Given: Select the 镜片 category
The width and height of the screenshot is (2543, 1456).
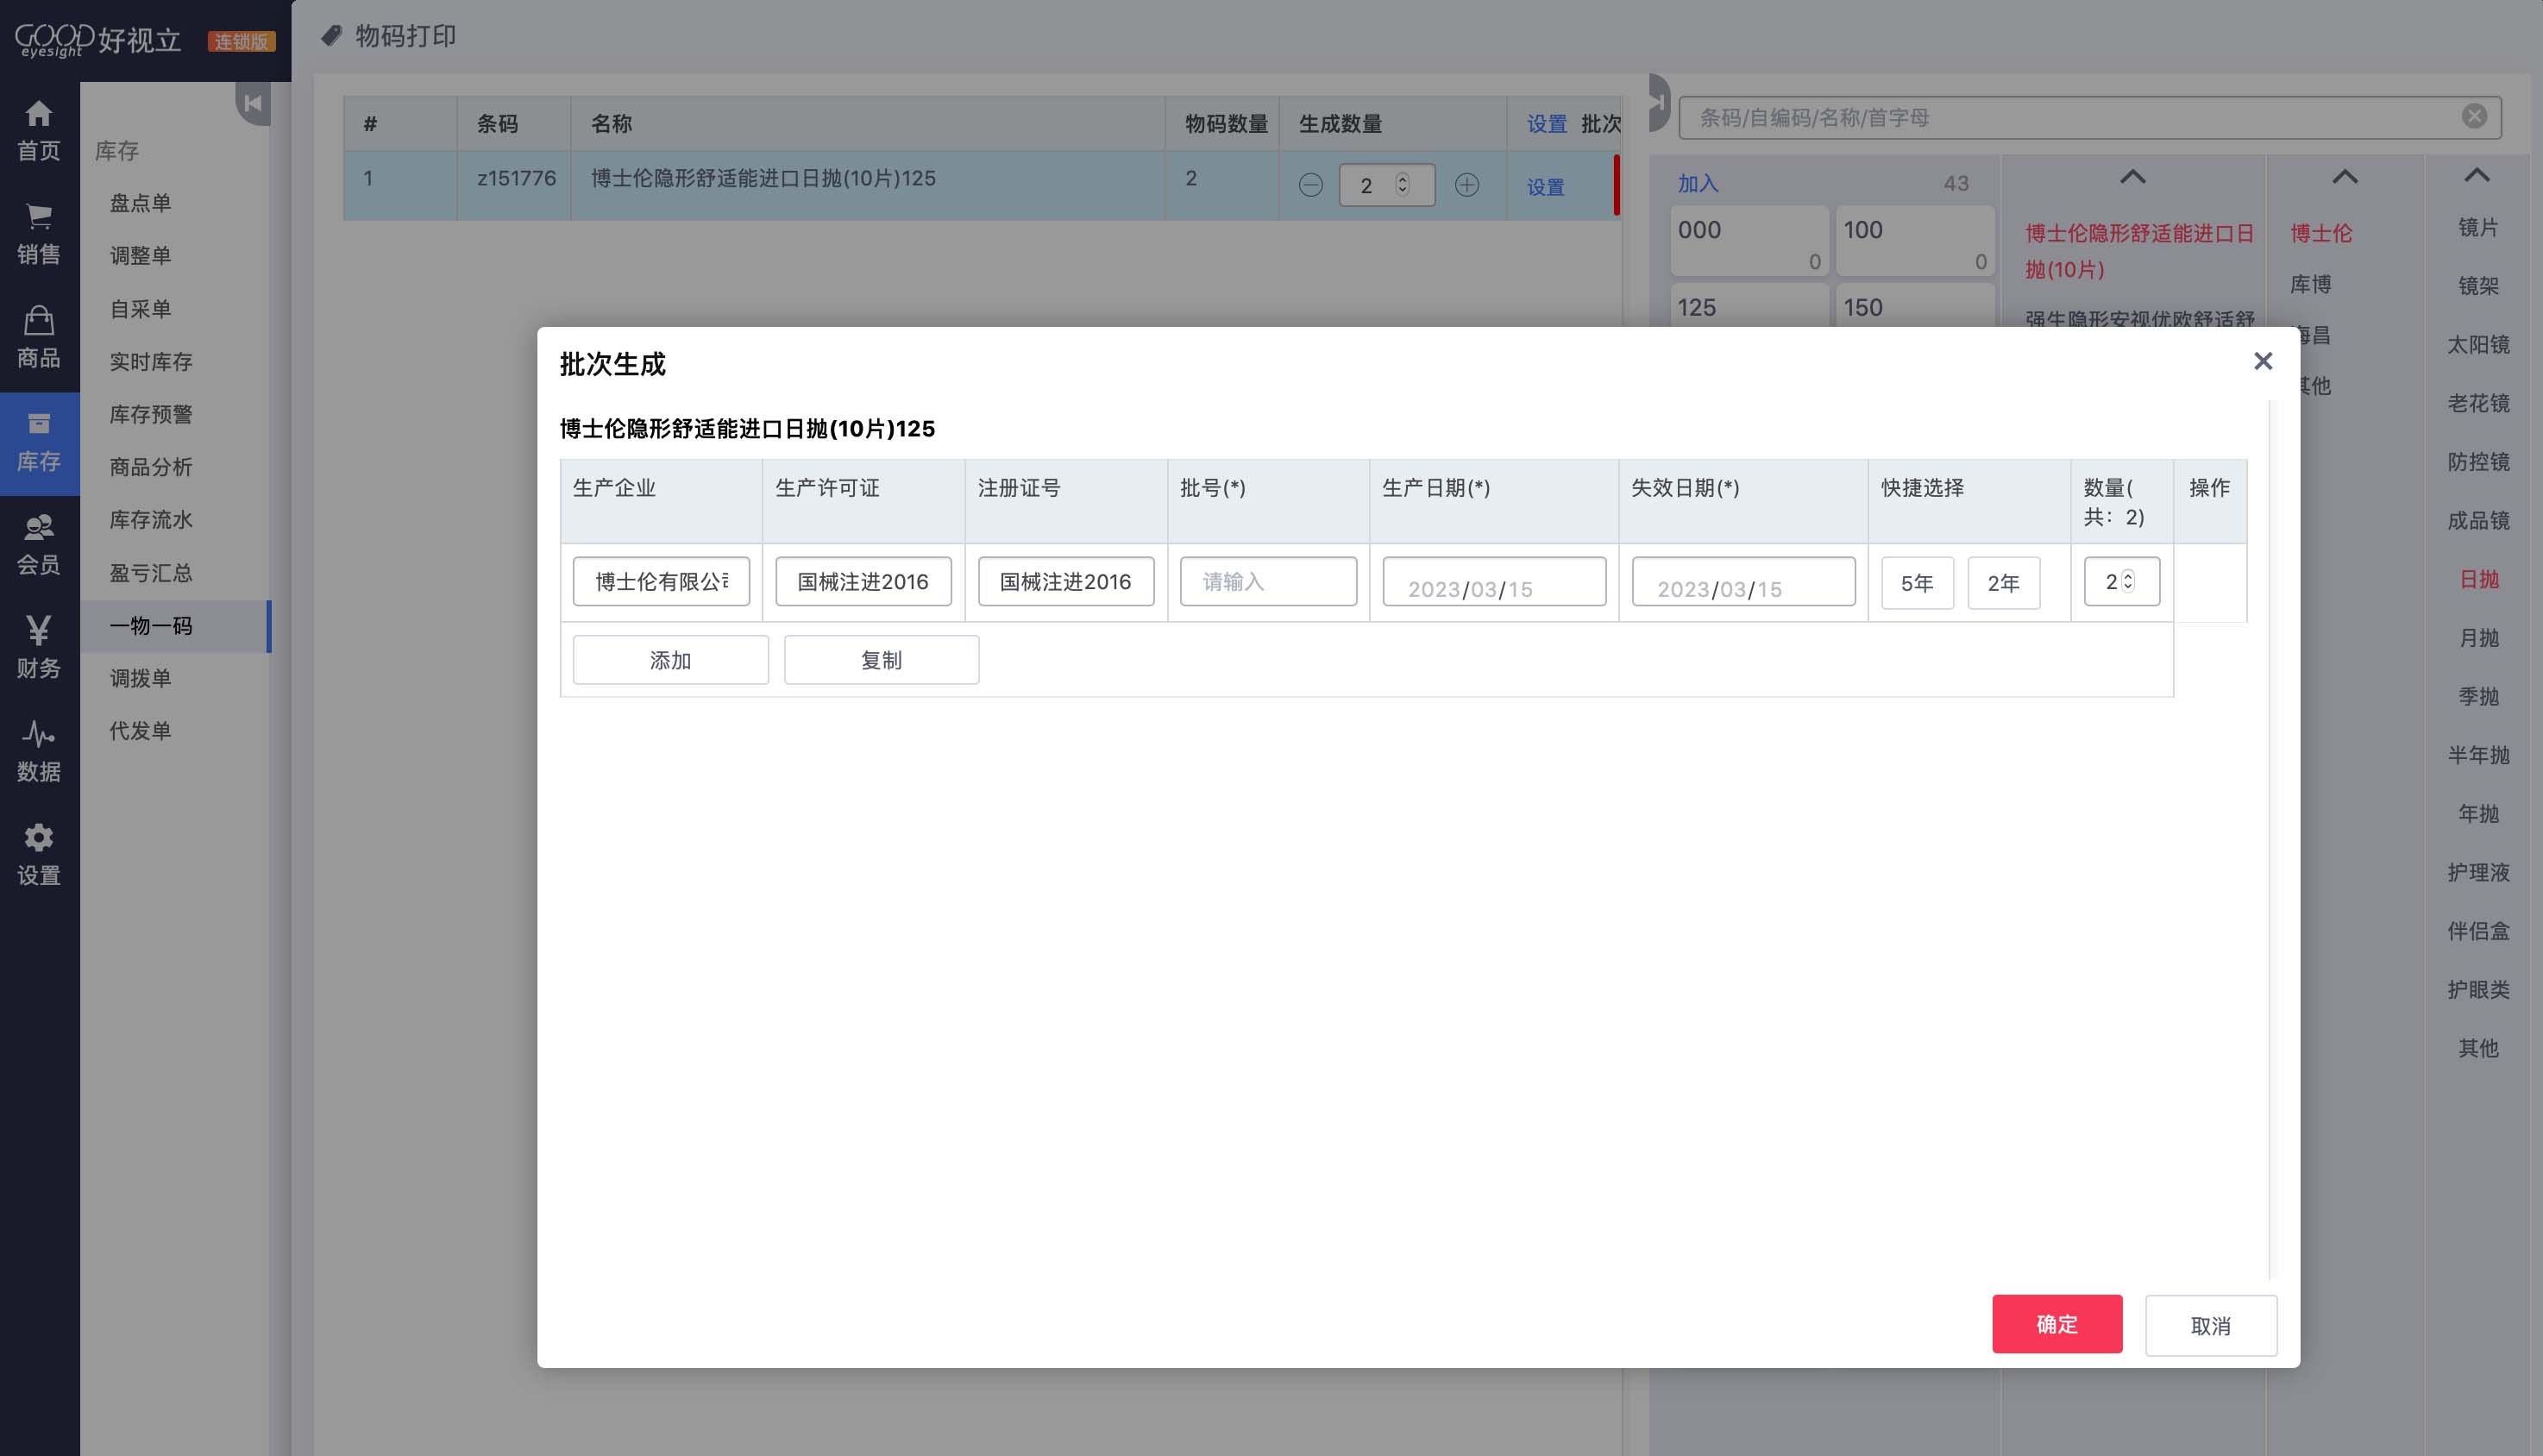Looking at the screenshot, I should [2478, 228].
